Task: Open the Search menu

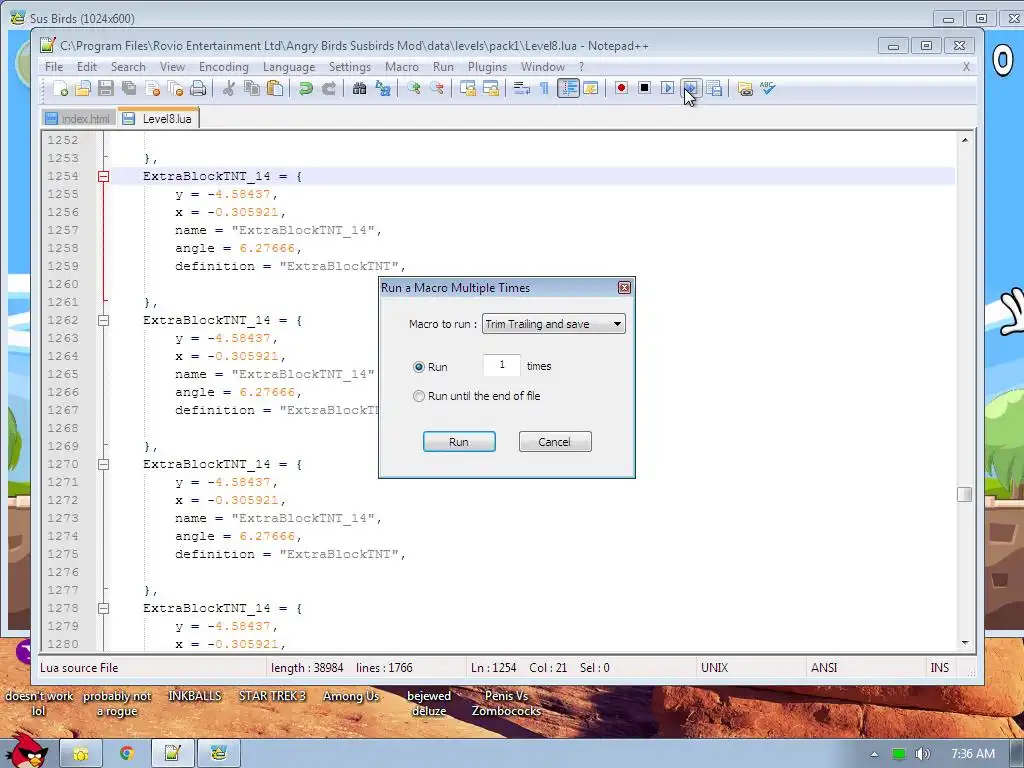Action: click(128, 67)
